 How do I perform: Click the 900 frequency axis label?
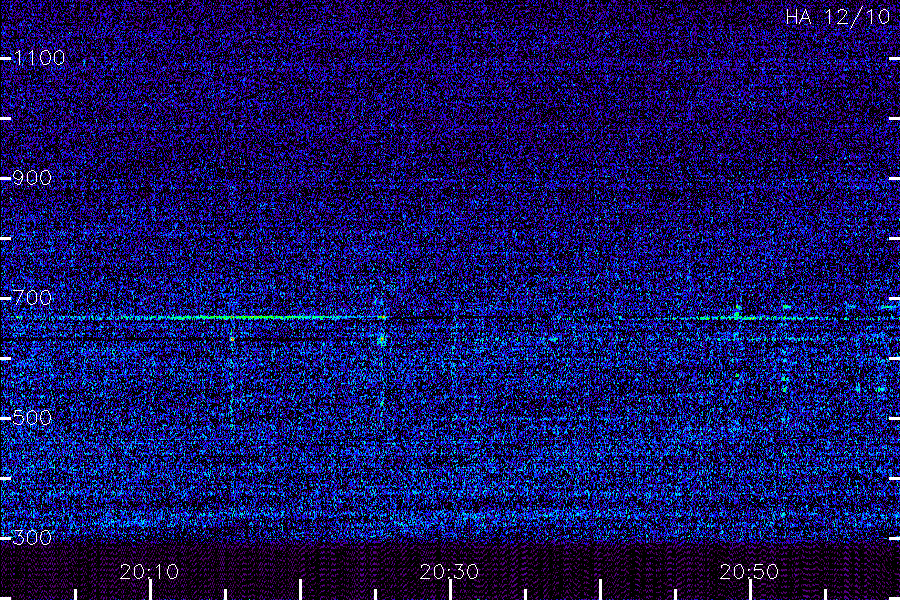(x=32, y=178)
